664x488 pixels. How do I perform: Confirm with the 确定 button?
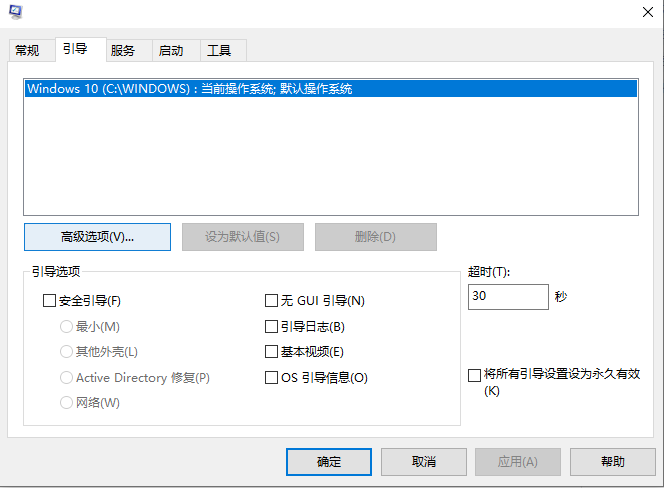pos(329,462)
